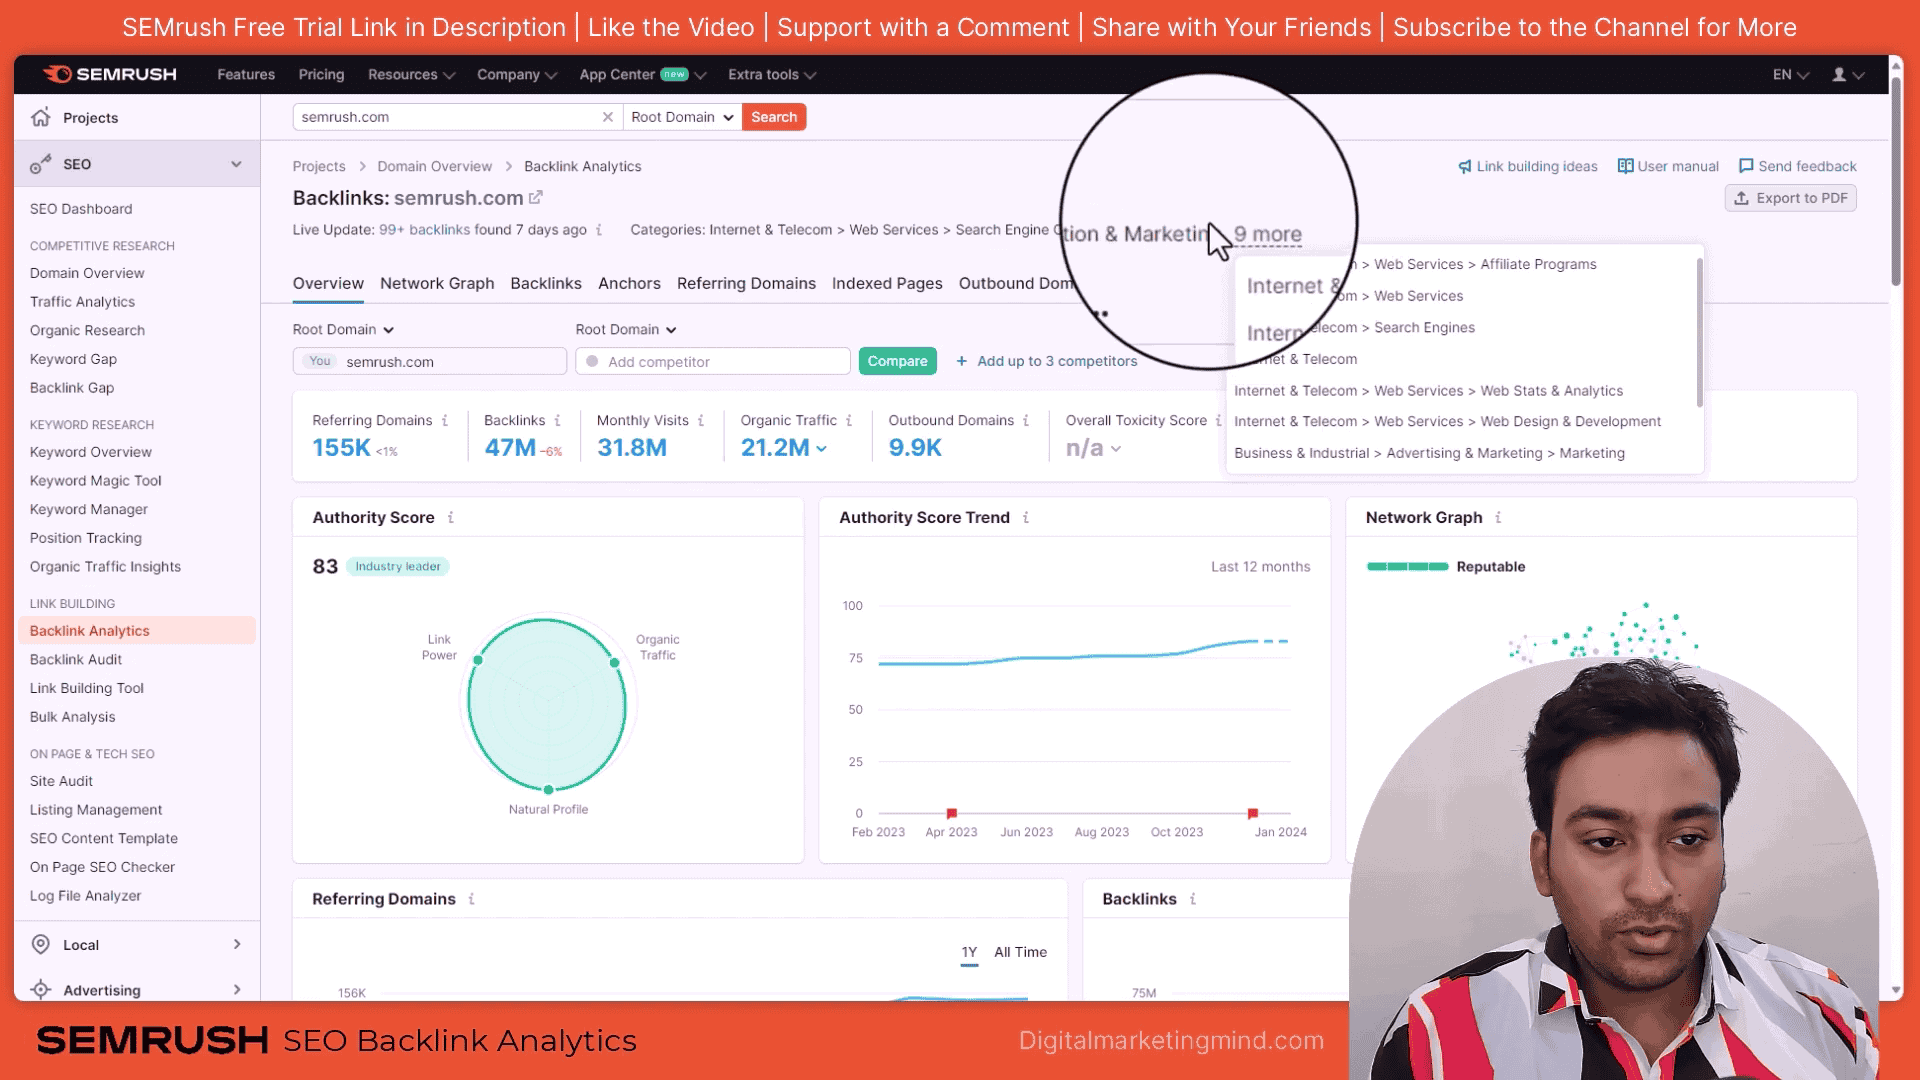Open the Root Domain dropdown beside search
The width and height of the screenshot is (1920, 1080).
coord(682,117)
